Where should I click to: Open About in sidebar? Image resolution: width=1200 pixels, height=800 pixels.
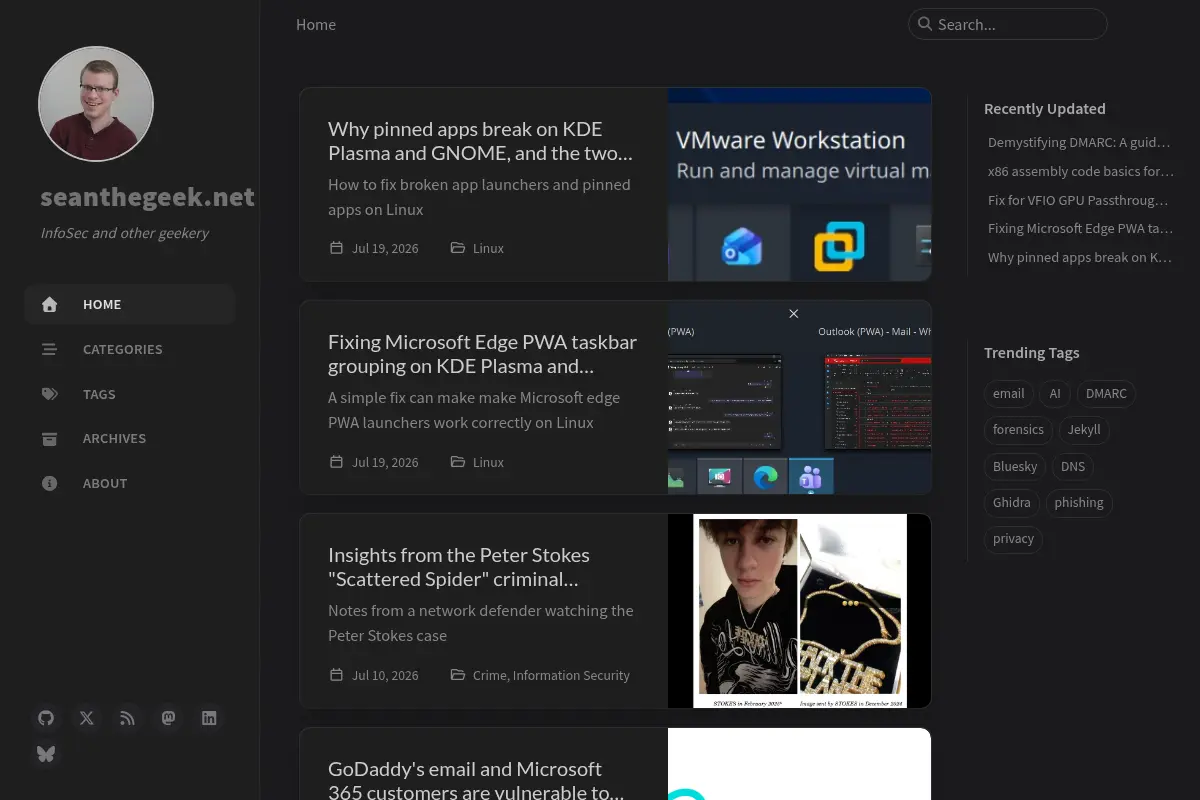tap(130, 483)
